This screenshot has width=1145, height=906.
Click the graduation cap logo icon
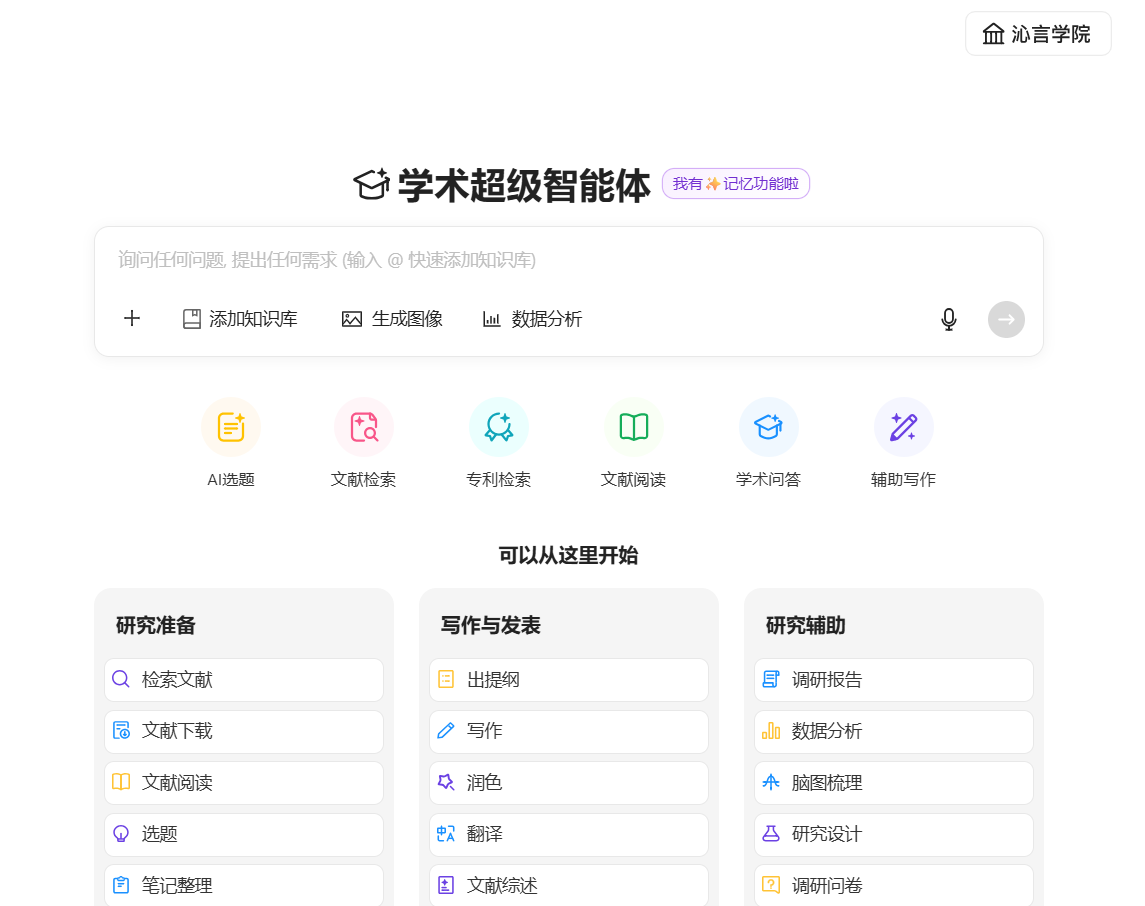coord(372,184)
